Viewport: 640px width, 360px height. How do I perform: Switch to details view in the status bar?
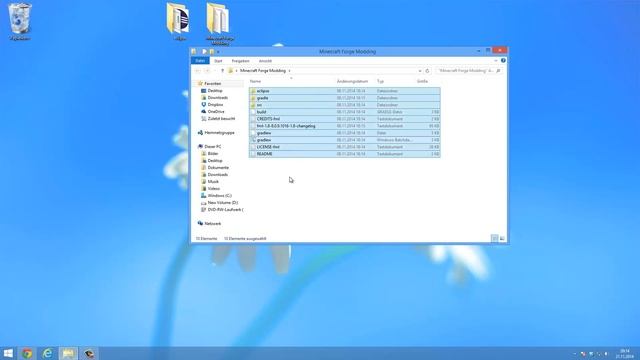pyautogui.click(x=494, y=238)
